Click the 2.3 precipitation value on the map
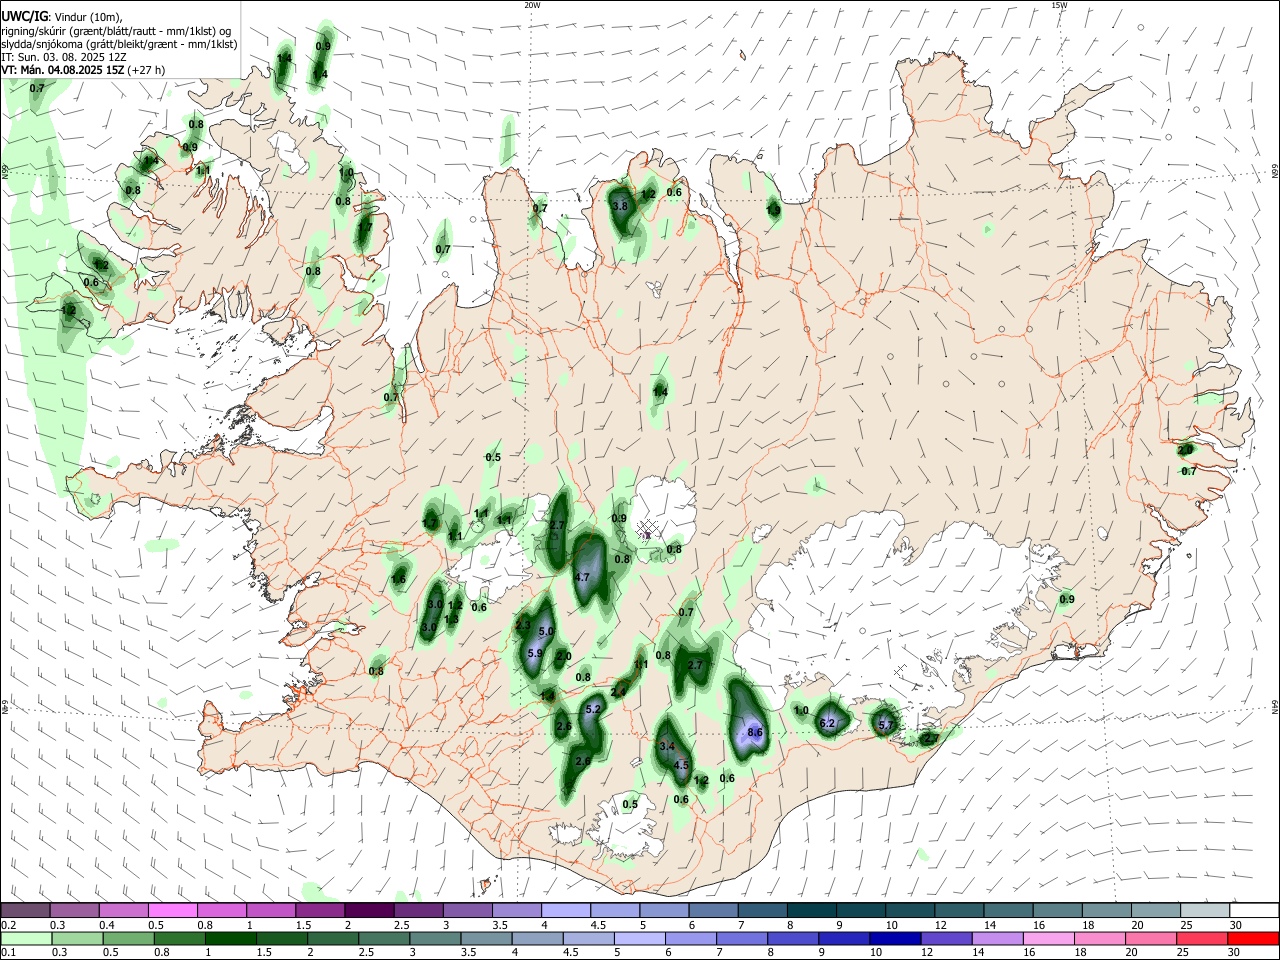This screenshot has width=1280, height=960. click(x=522, y=626)
